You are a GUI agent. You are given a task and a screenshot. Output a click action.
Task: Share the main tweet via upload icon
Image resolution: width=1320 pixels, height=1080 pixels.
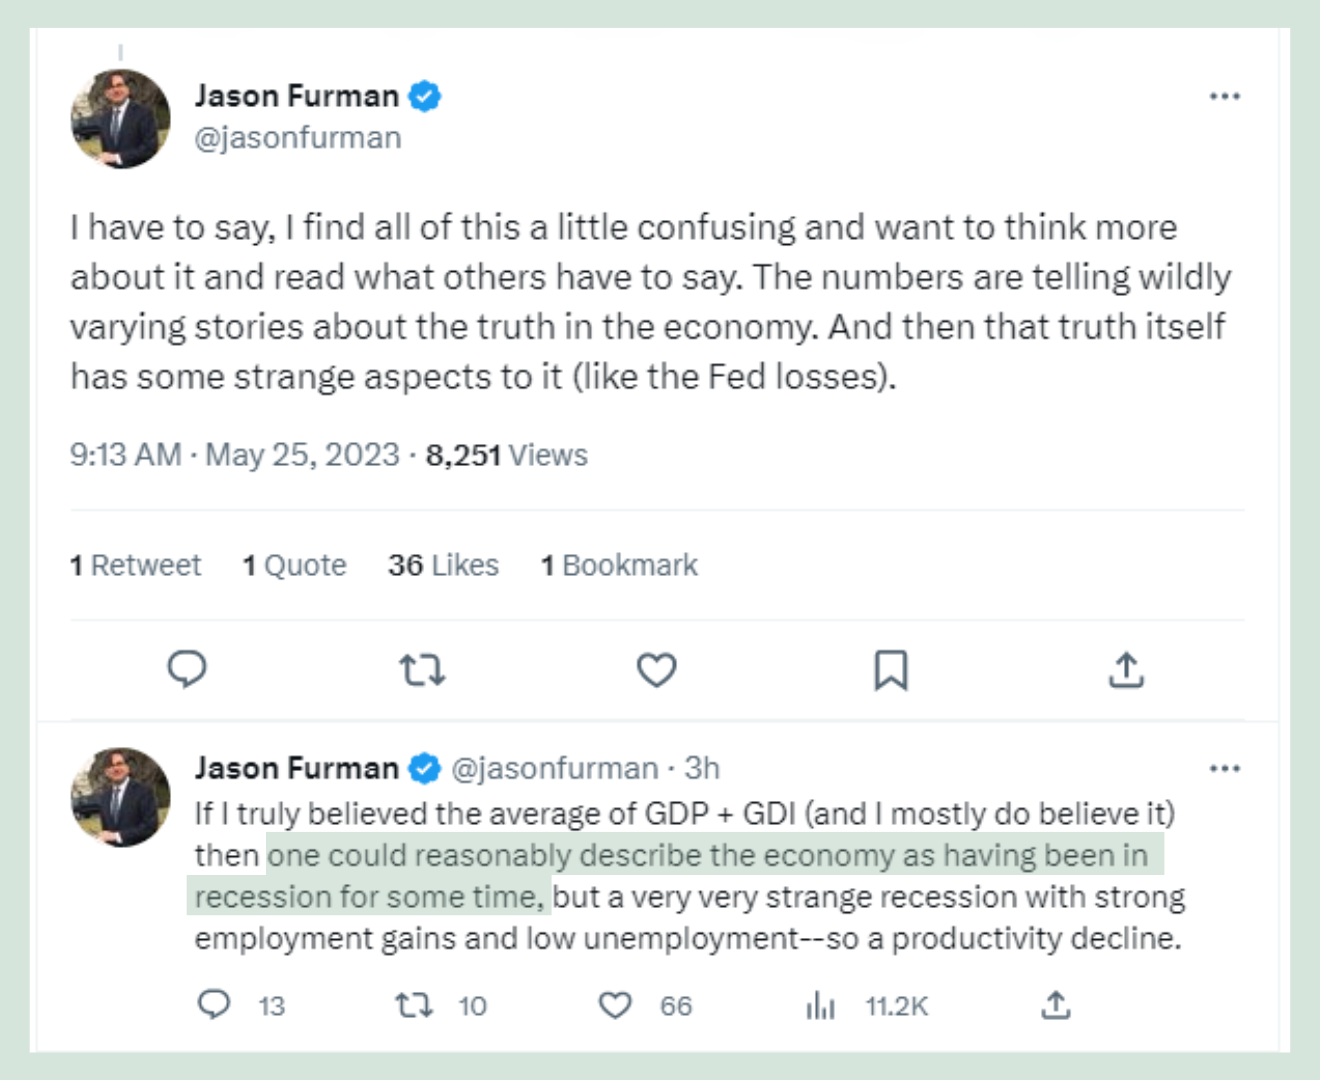tap(1126, 670)
